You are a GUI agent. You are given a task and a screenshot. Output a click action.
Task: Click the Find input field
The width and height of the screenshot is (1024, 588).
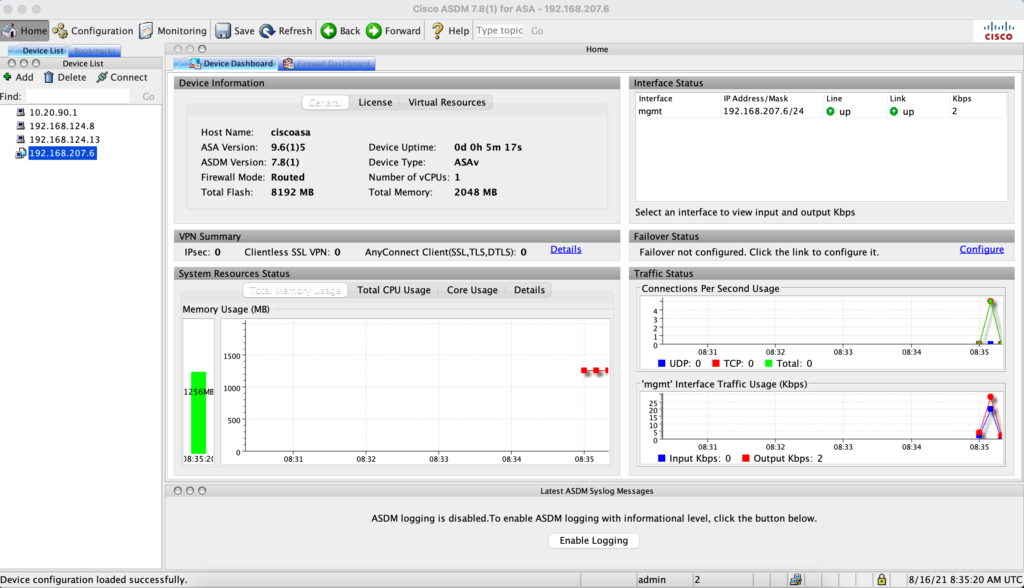click(77, 96)
